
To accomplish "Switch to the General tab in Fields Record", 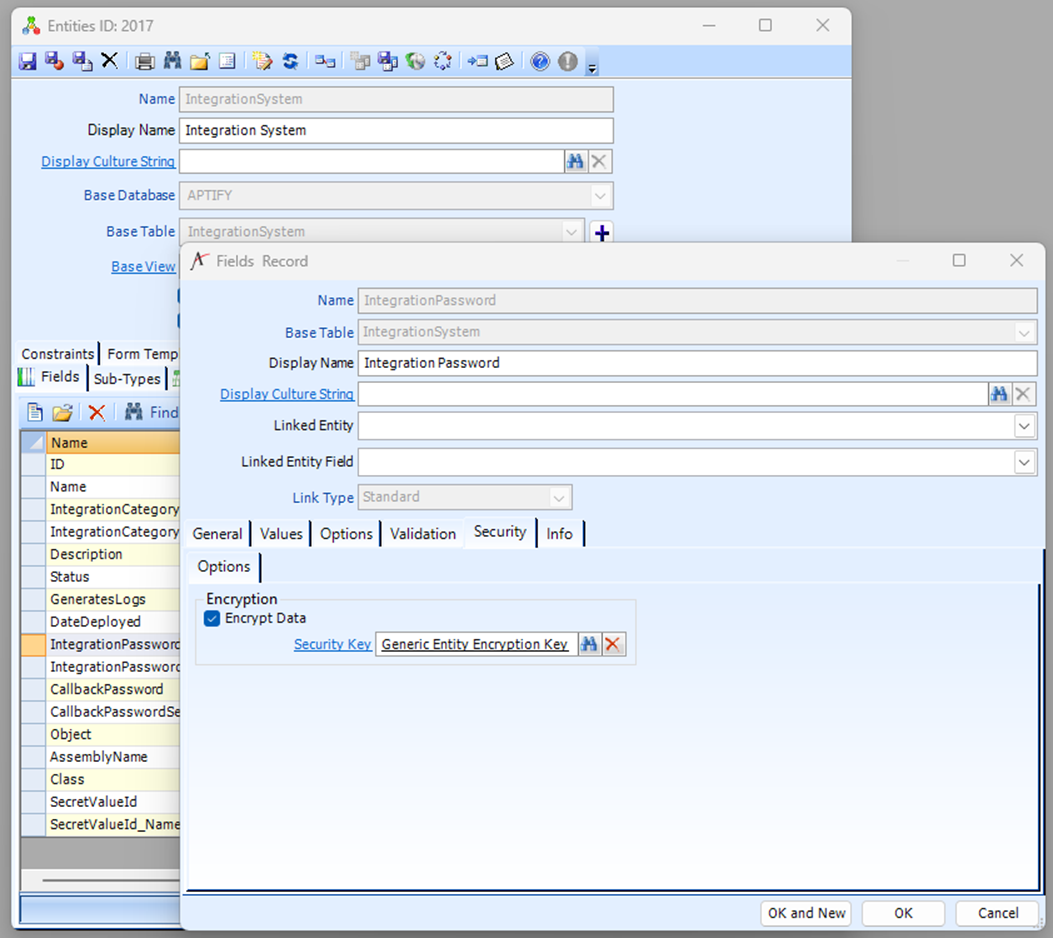I will [x=218, y=534].
